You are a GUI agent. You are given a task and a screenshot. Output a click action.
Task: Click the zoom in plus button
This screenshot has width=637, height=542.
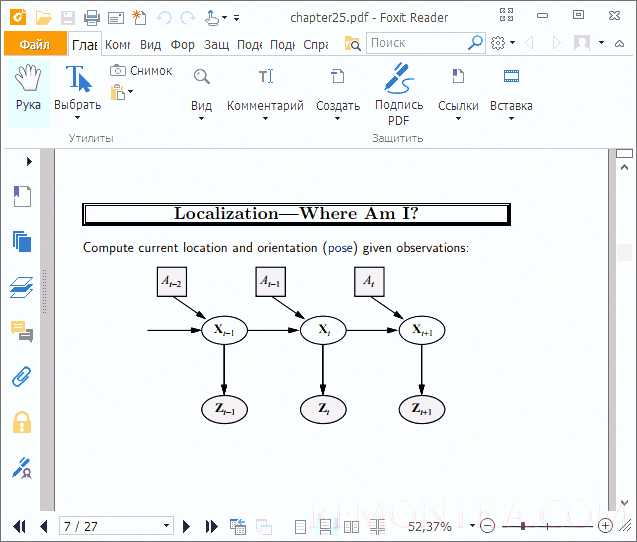(x=605, y=526)
